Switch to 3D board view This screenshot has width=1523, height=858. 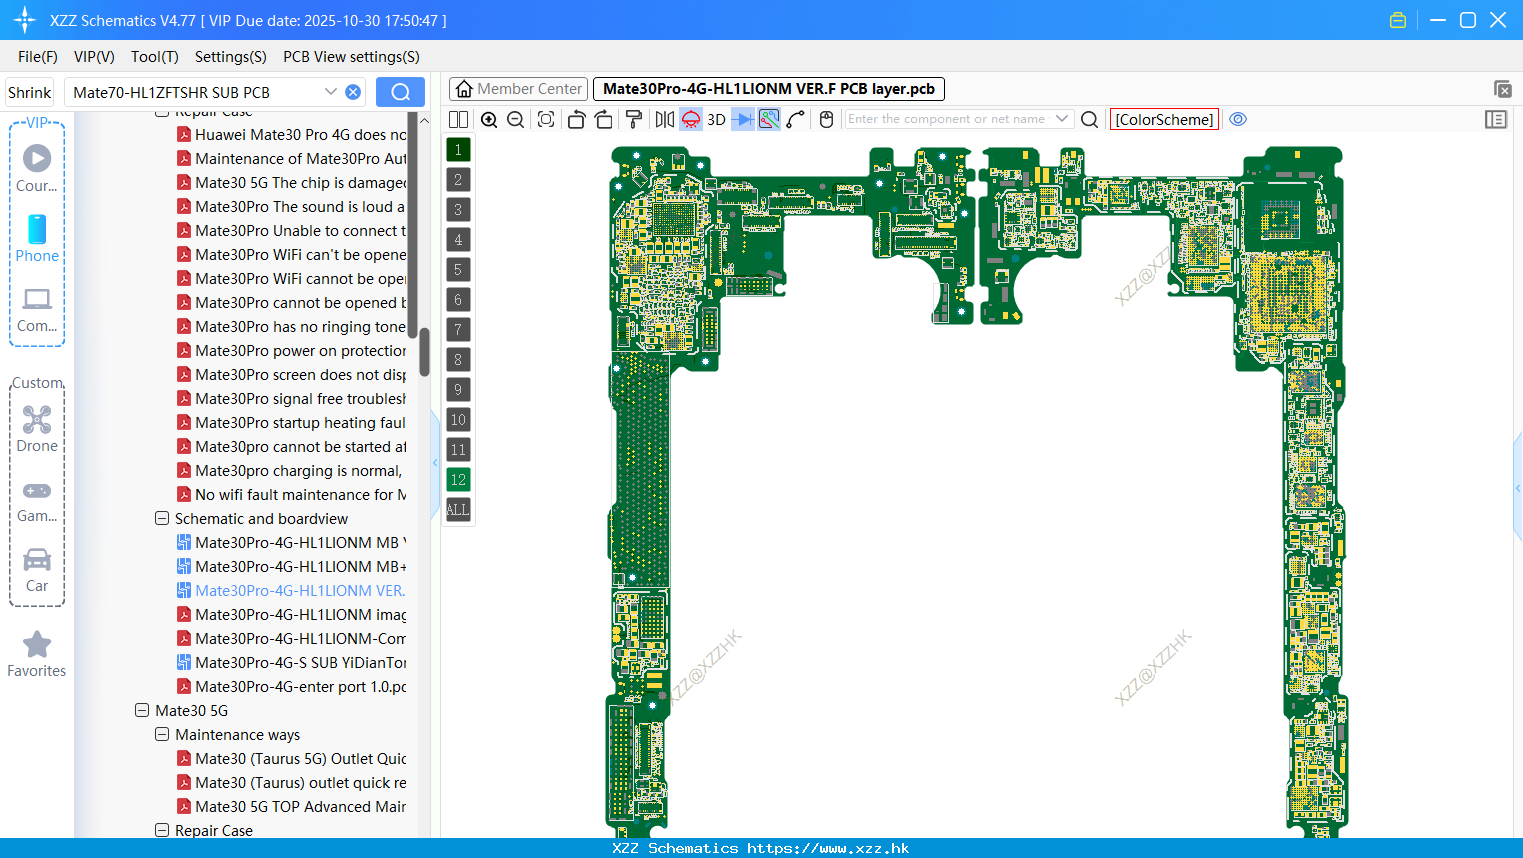pyautogui.click(x=716, y=119)
